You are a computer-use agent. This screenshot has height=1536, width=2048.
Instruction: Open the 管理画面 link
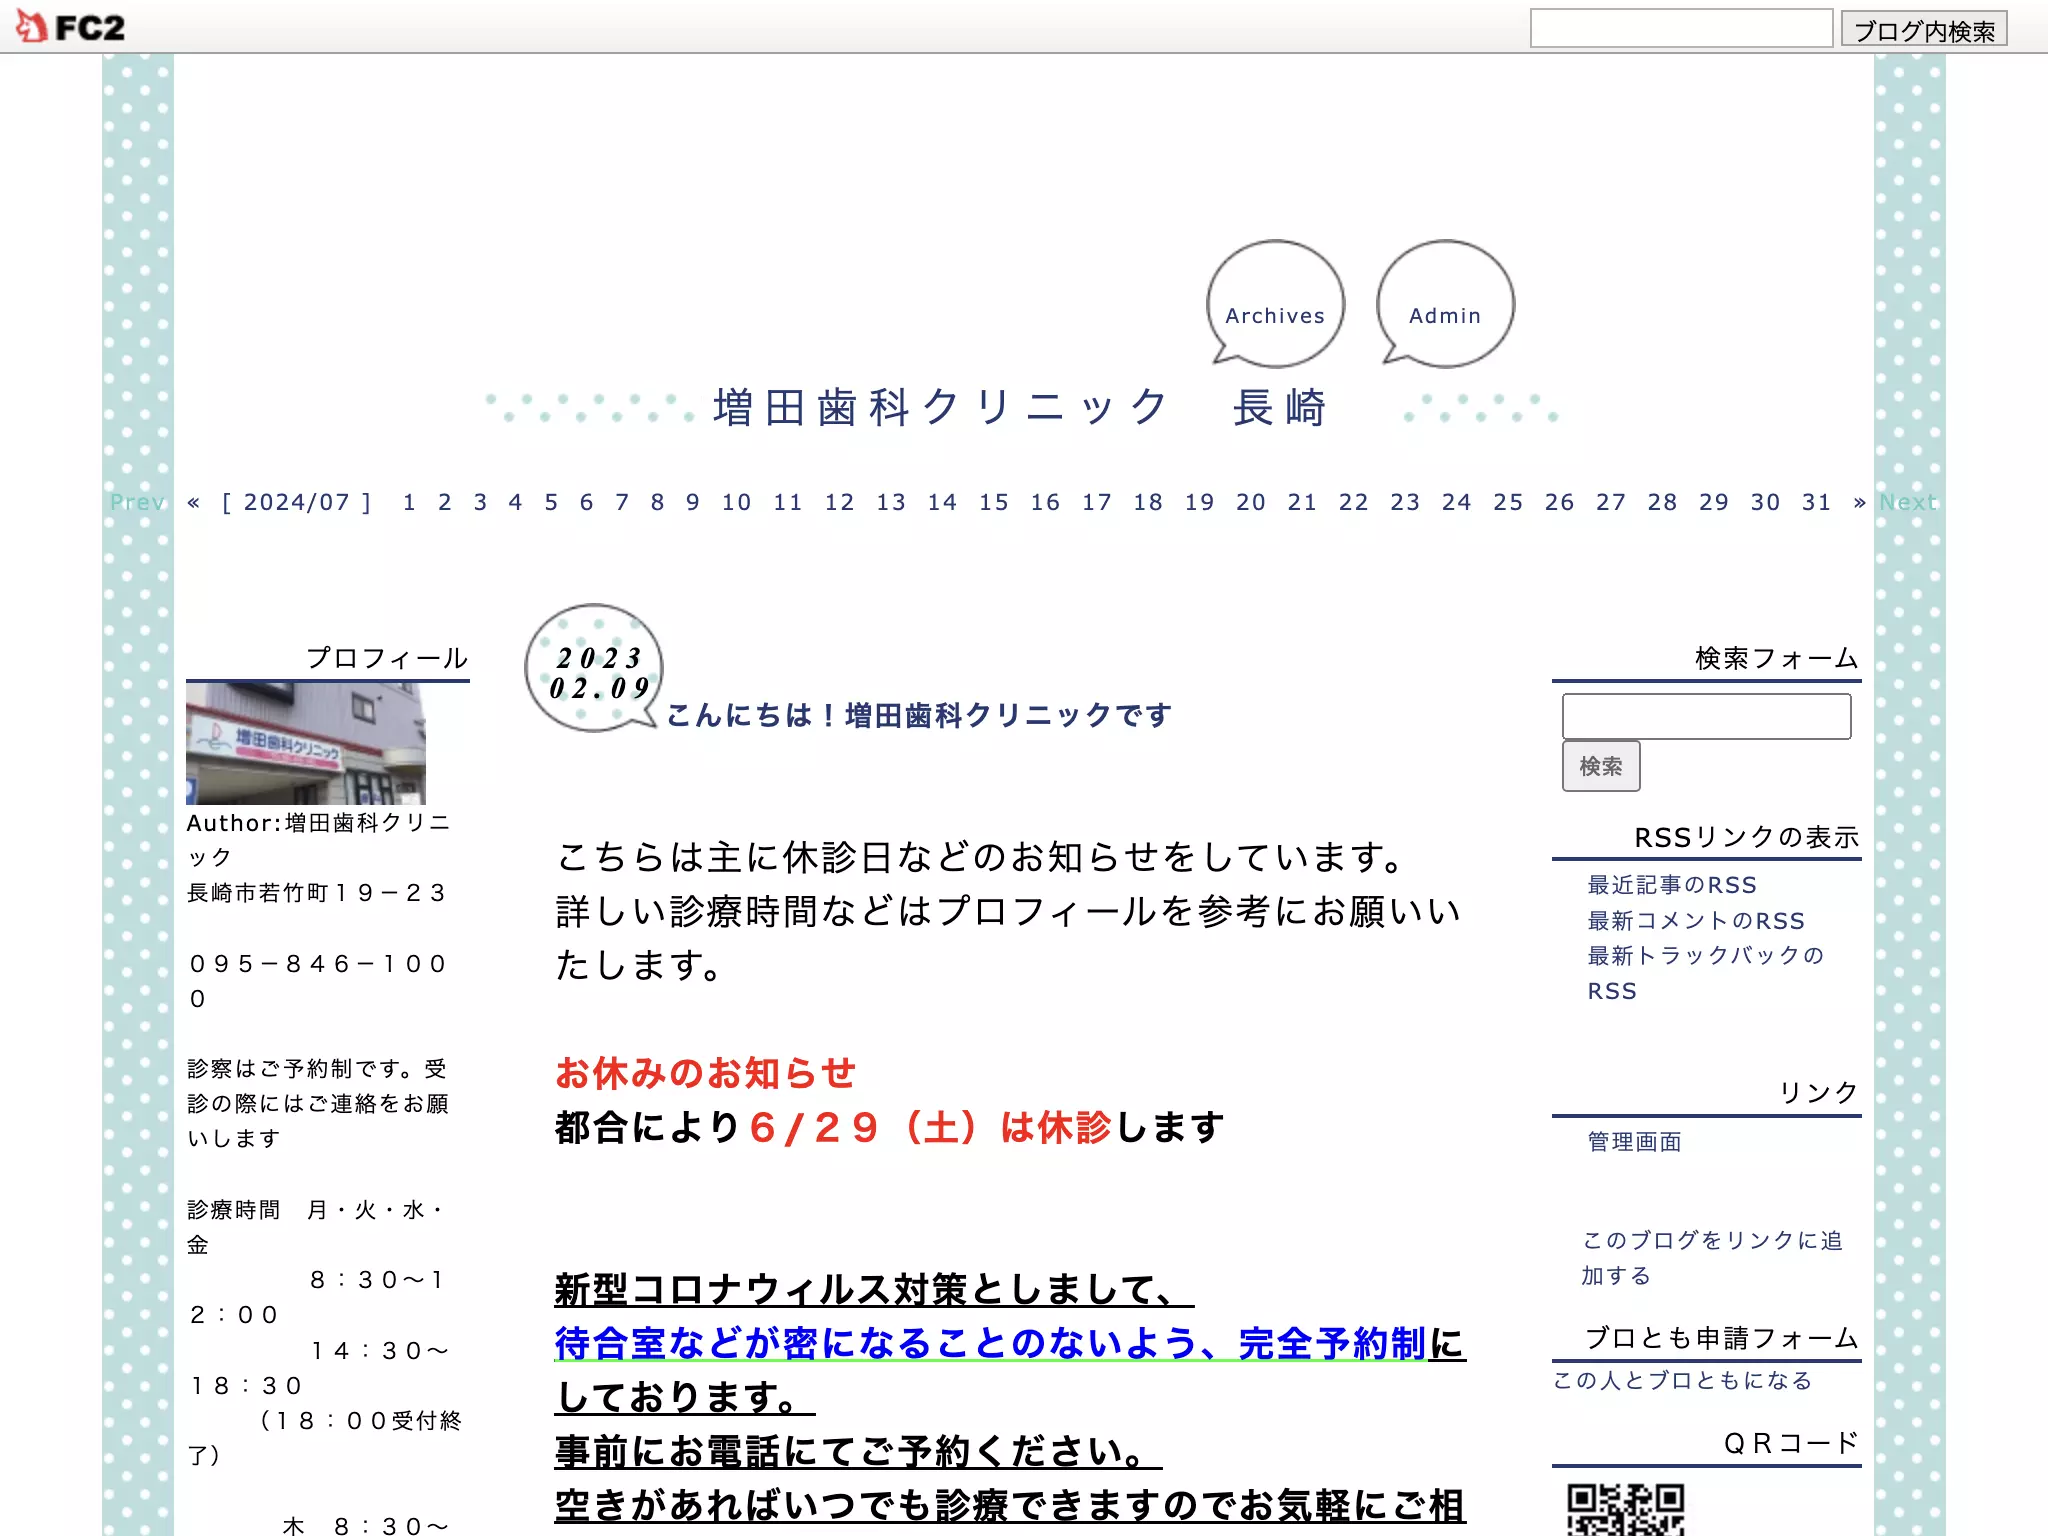[1635, 1142]
